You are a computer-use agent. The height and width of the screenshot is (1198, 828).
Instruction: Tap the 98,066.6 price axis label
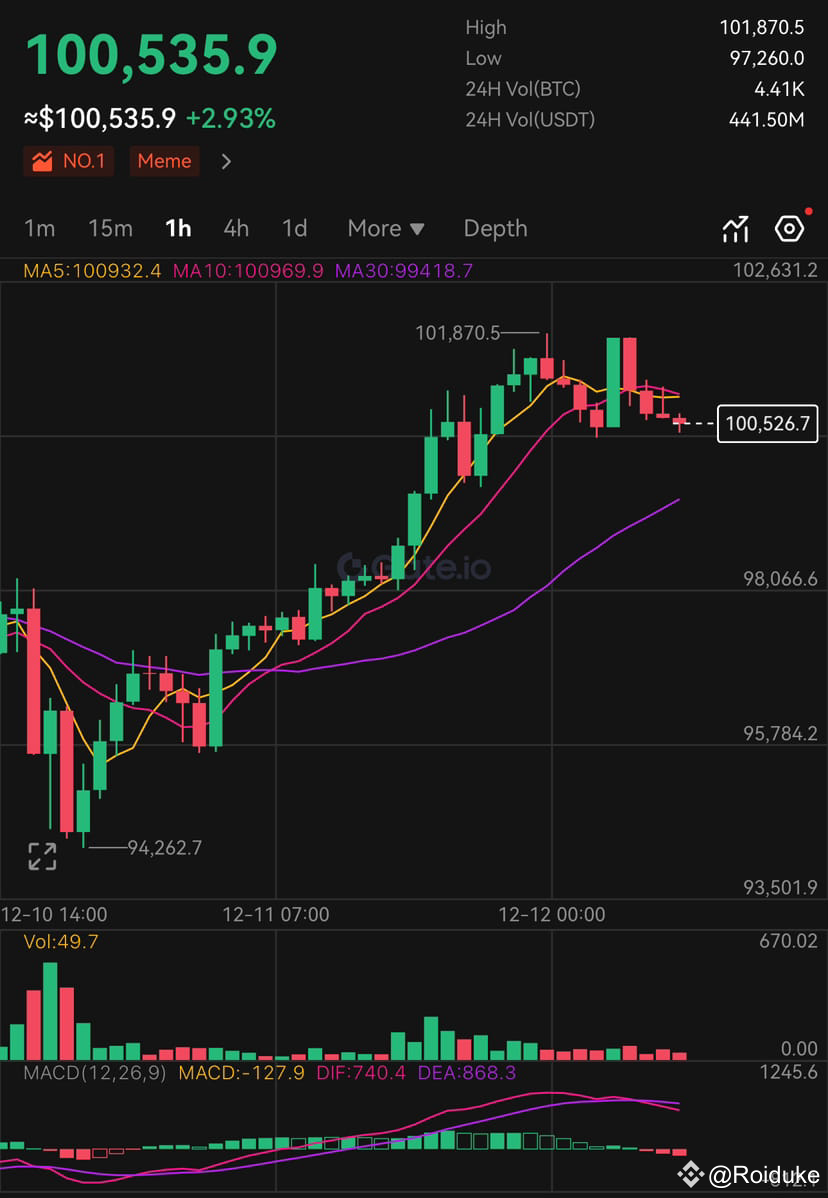coord(781,579)
